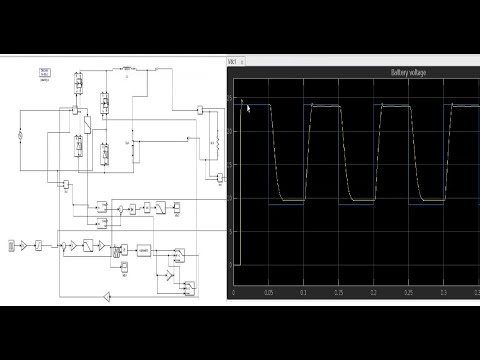
Task: Select the saturation block before upper scope
Action: click(161, 208)
